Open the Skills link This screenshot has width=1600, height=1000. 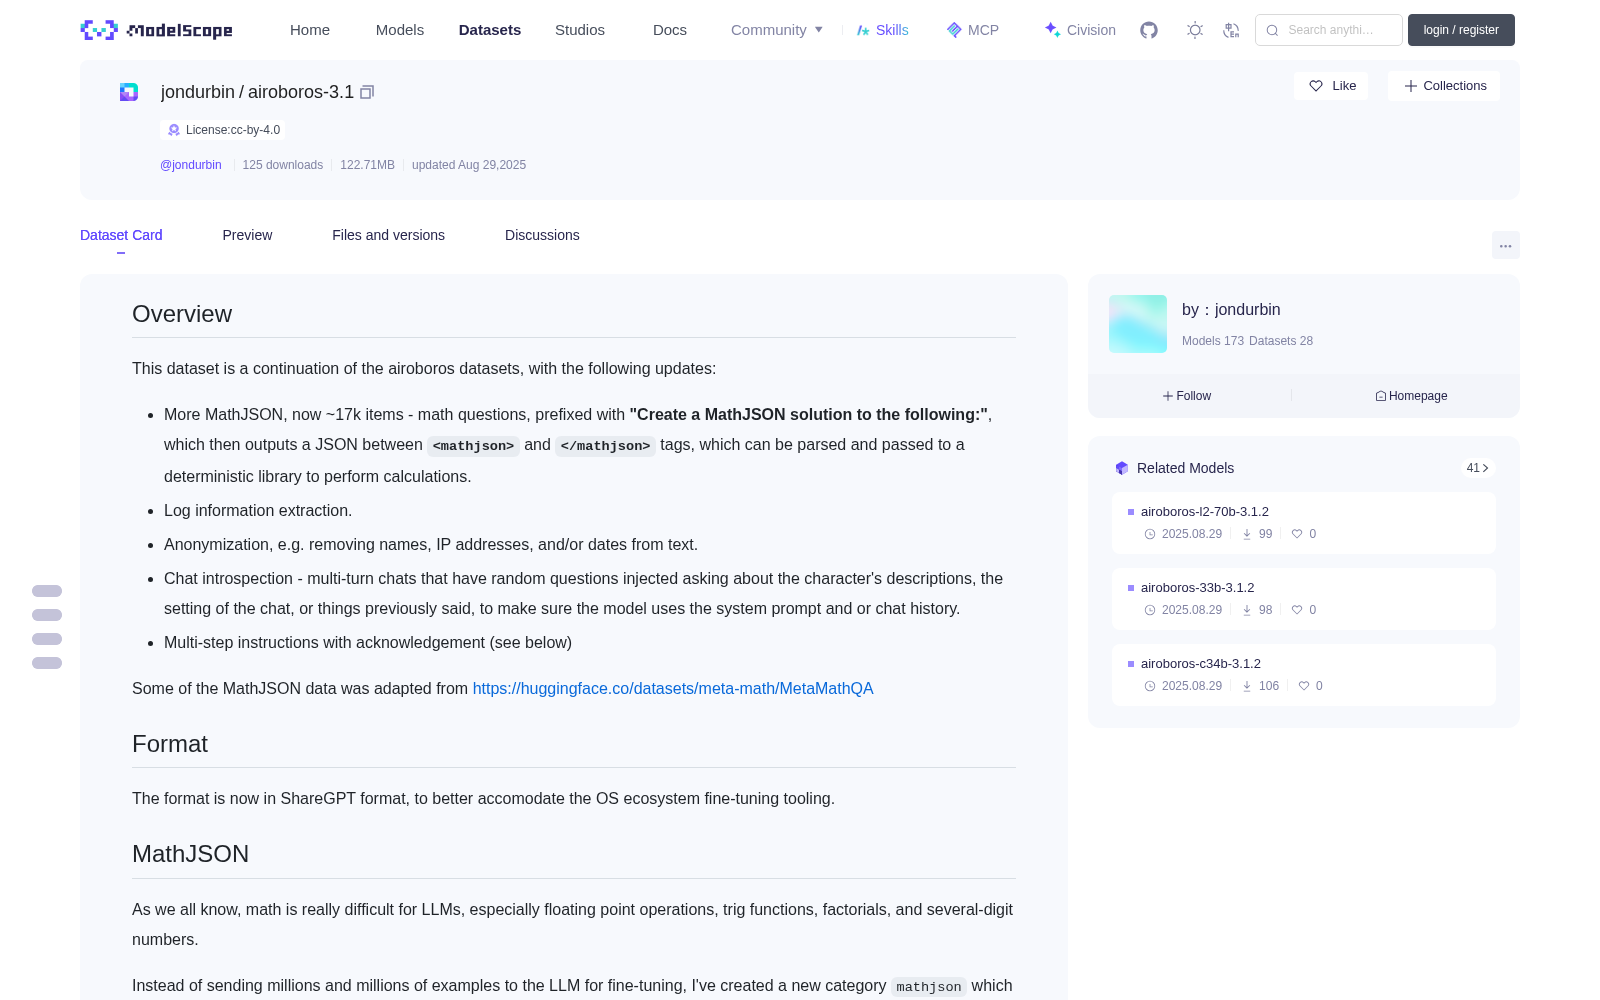tap(882, 30)
